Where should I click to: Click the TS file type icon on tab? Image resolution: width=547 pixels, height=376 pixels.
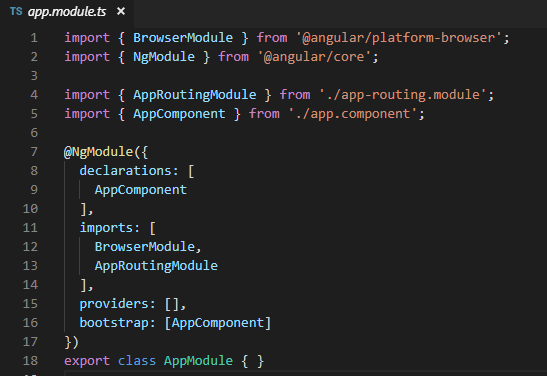[16, 12]
